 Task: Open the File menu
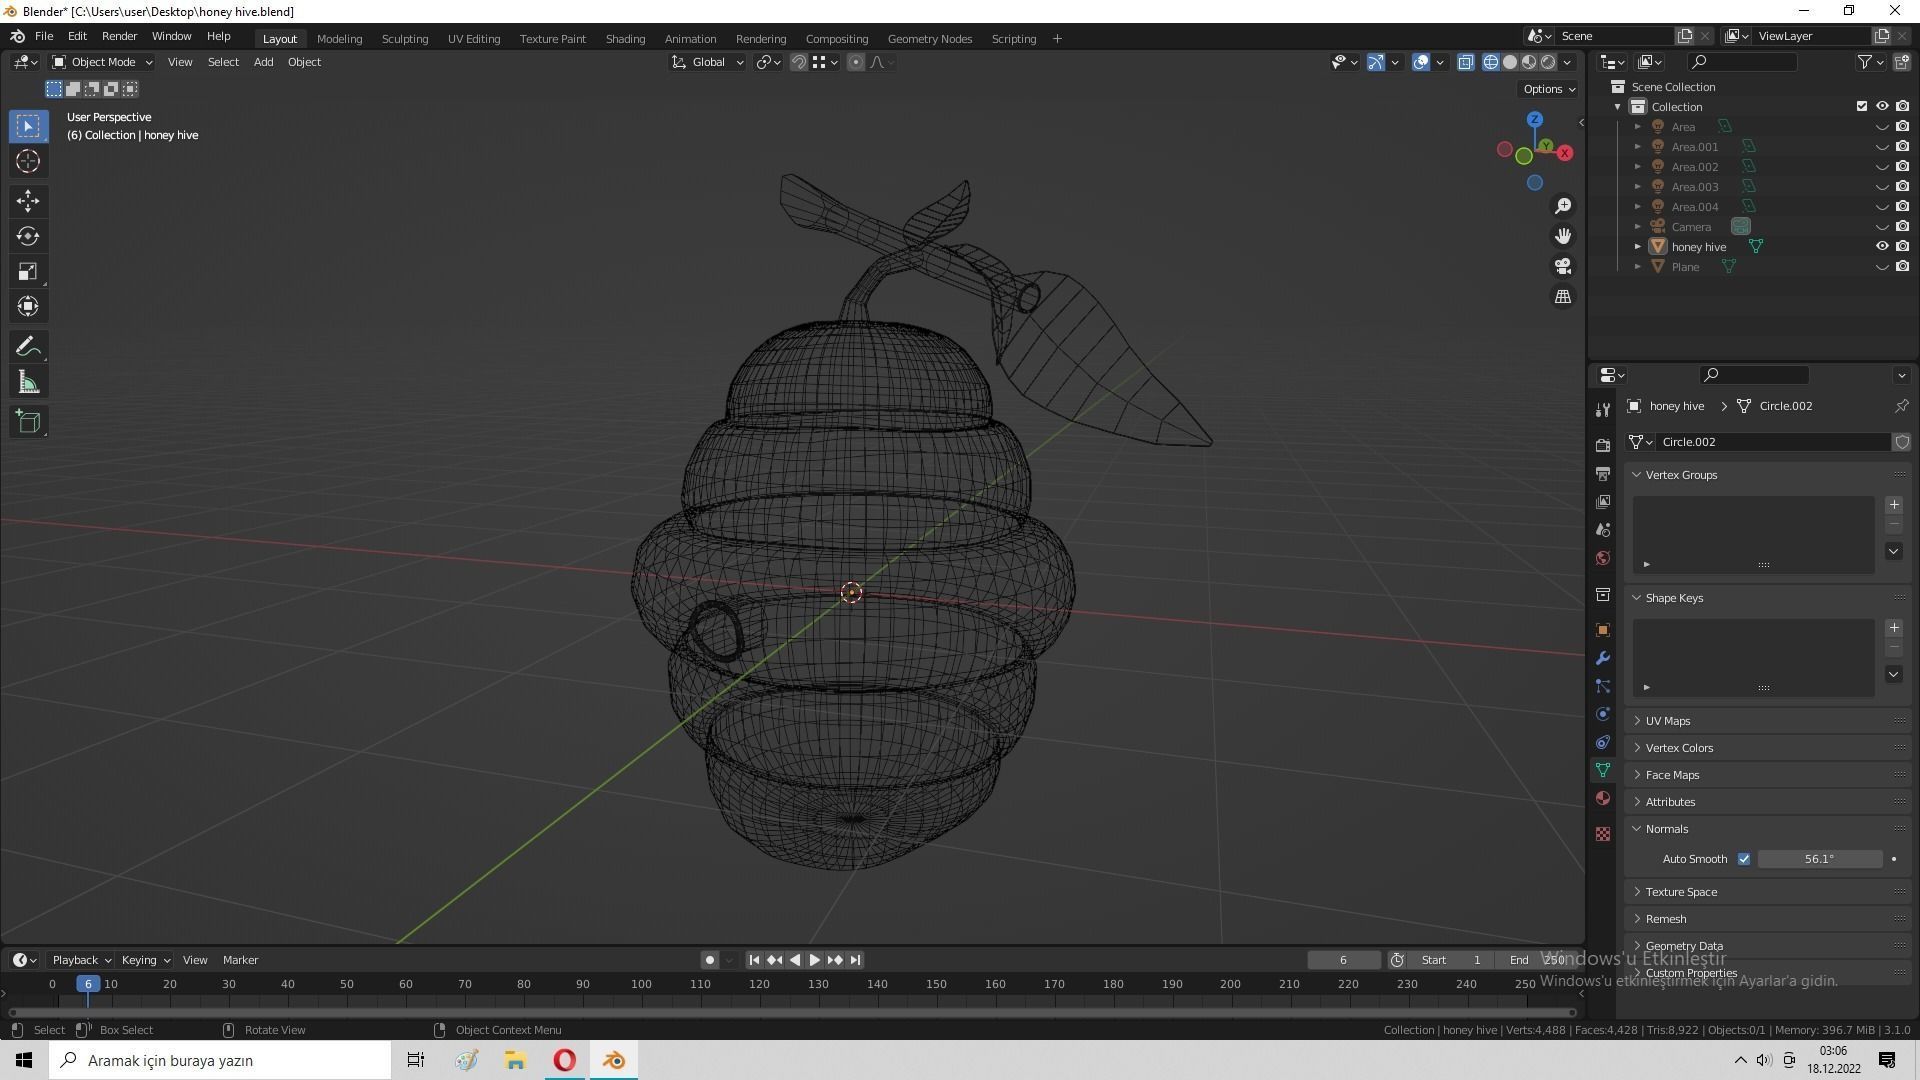pyautogui.click(x=44, y=36)
